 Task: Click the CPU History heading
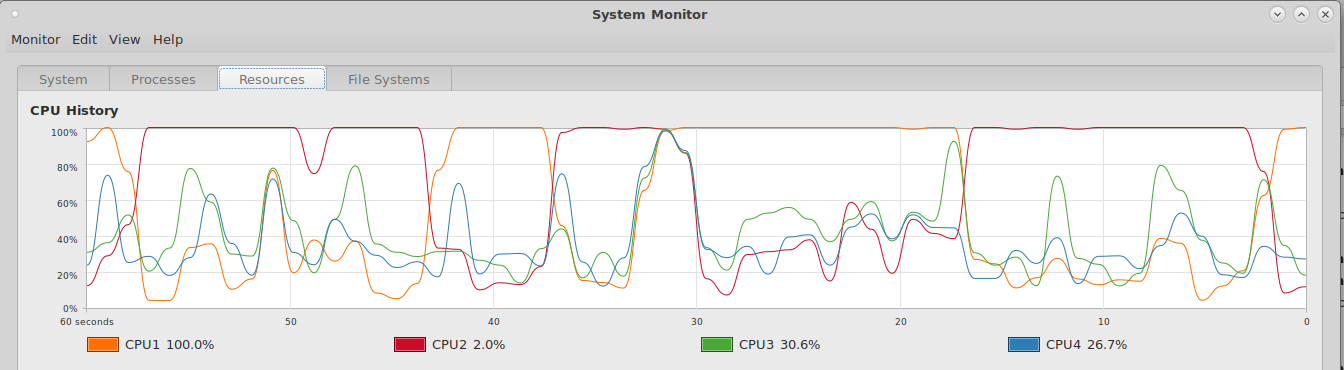[x=74, y=111]
